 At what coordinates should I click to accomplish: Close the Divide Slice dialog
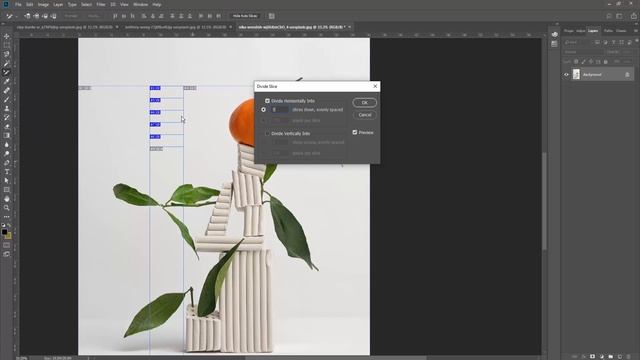tap(375, 86)
